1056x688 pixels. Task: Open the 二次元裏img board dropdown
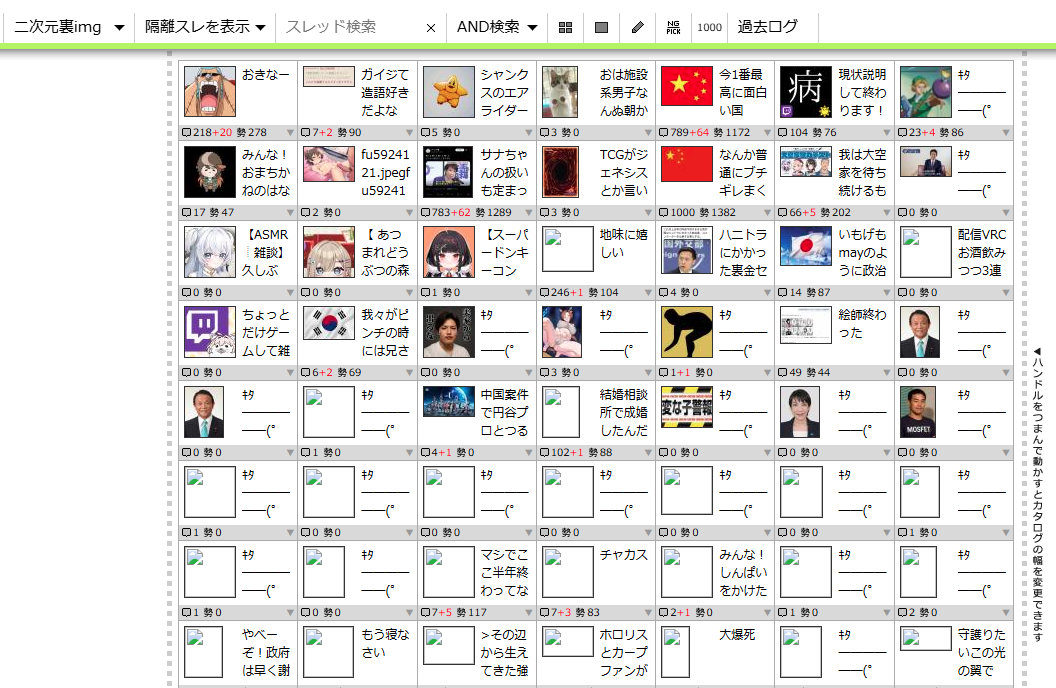click(x=68, y=27)
